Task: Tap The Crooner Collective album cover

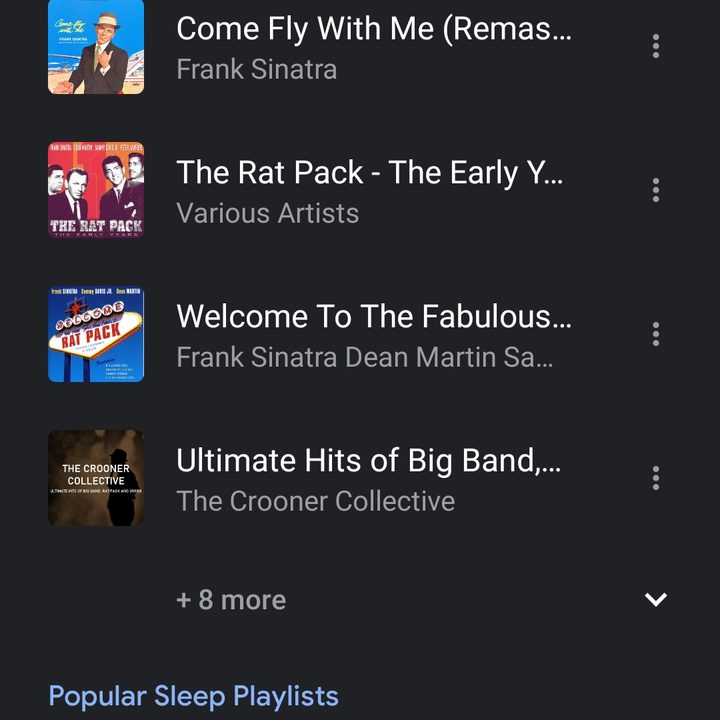Action: [96, 478]
